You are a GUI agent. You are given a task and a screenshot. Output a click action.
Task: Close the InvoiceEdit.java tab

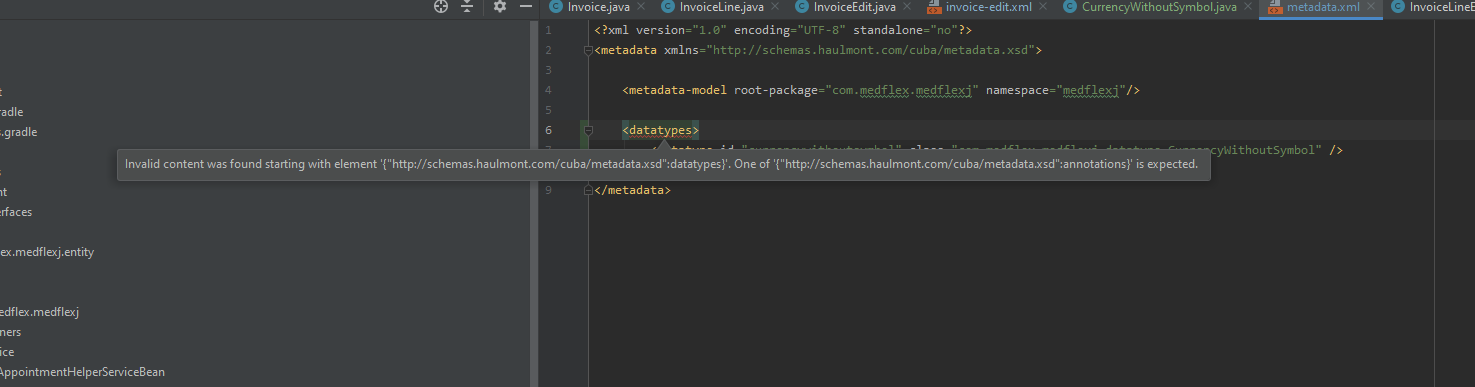coord(906,7)
